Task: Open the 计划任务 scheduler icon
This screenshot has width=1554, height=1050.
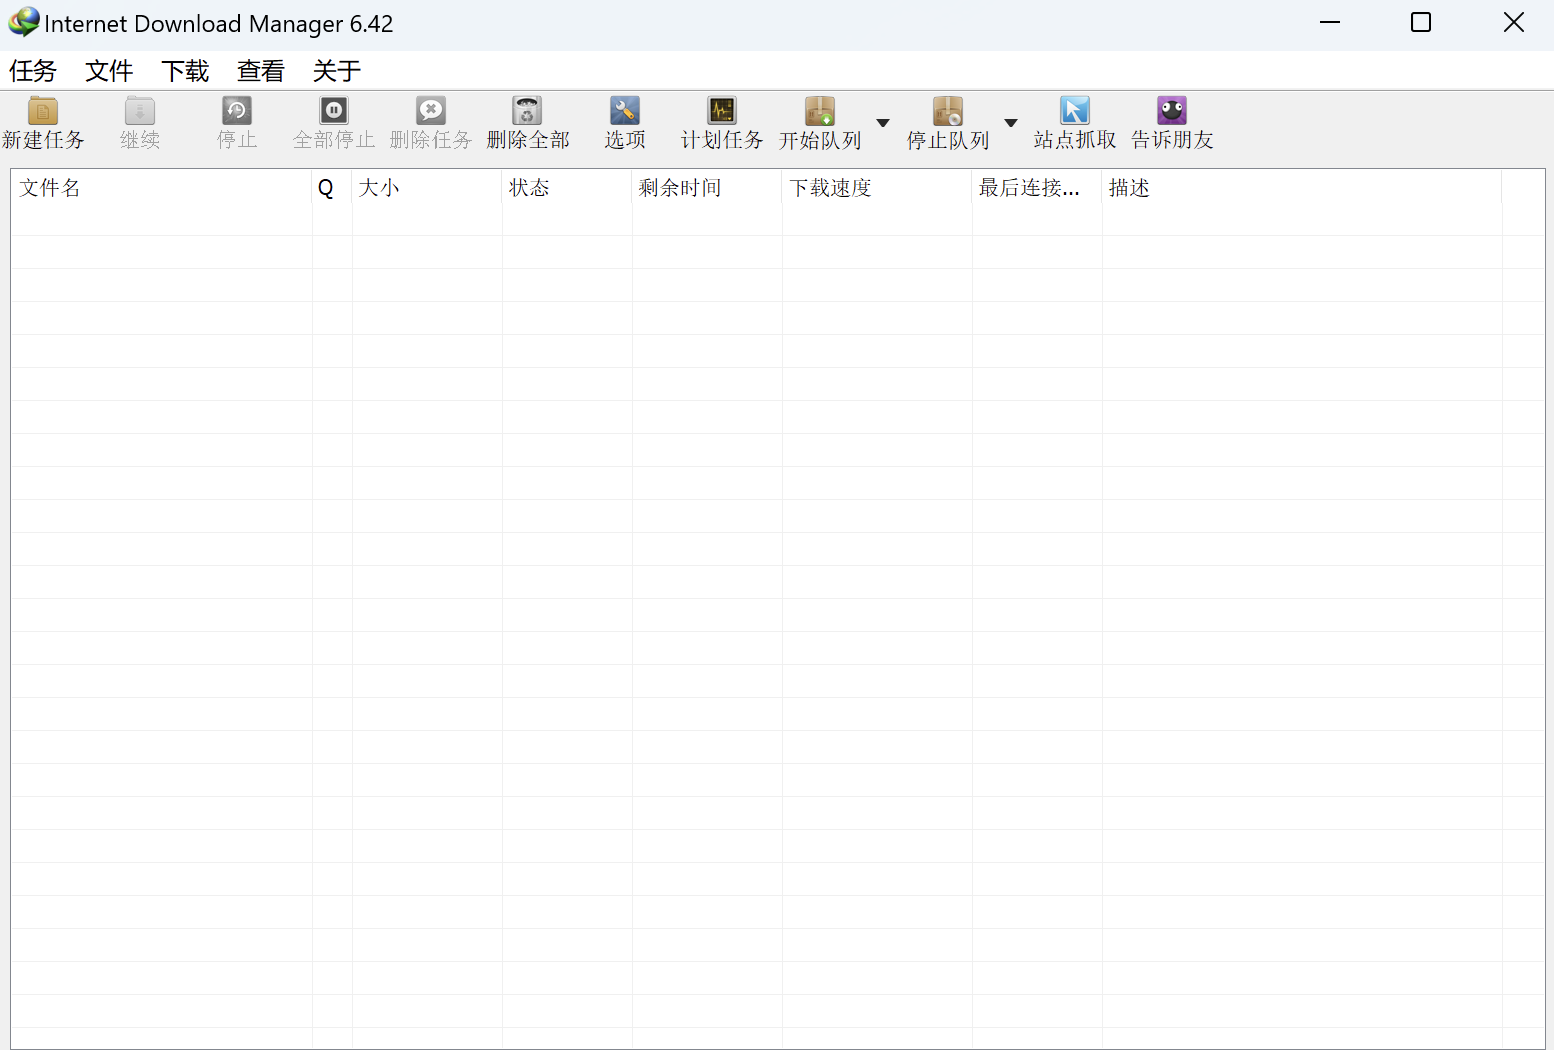Action: [x=721, y=111]
